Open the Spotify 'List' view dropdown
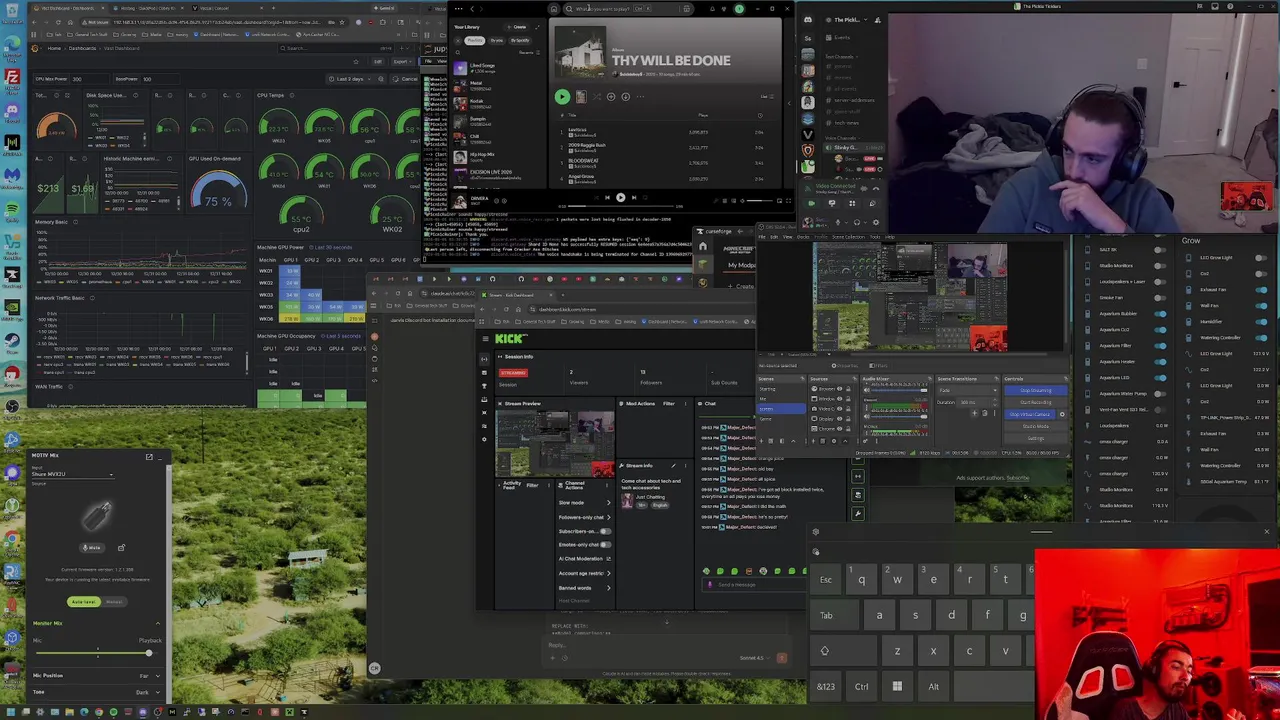Screen dimensions: 1280x720 click(767, 97)
